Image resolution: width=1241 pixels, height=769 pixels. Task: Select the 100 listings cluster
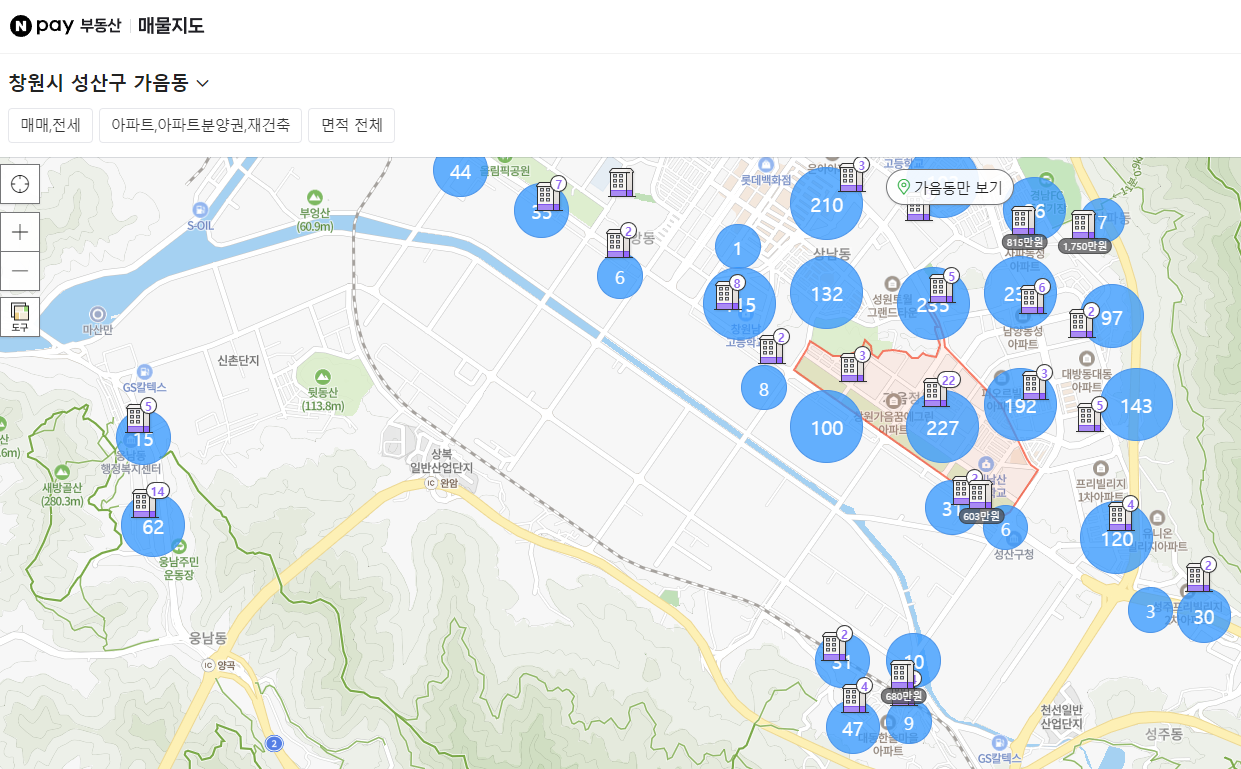827,428
